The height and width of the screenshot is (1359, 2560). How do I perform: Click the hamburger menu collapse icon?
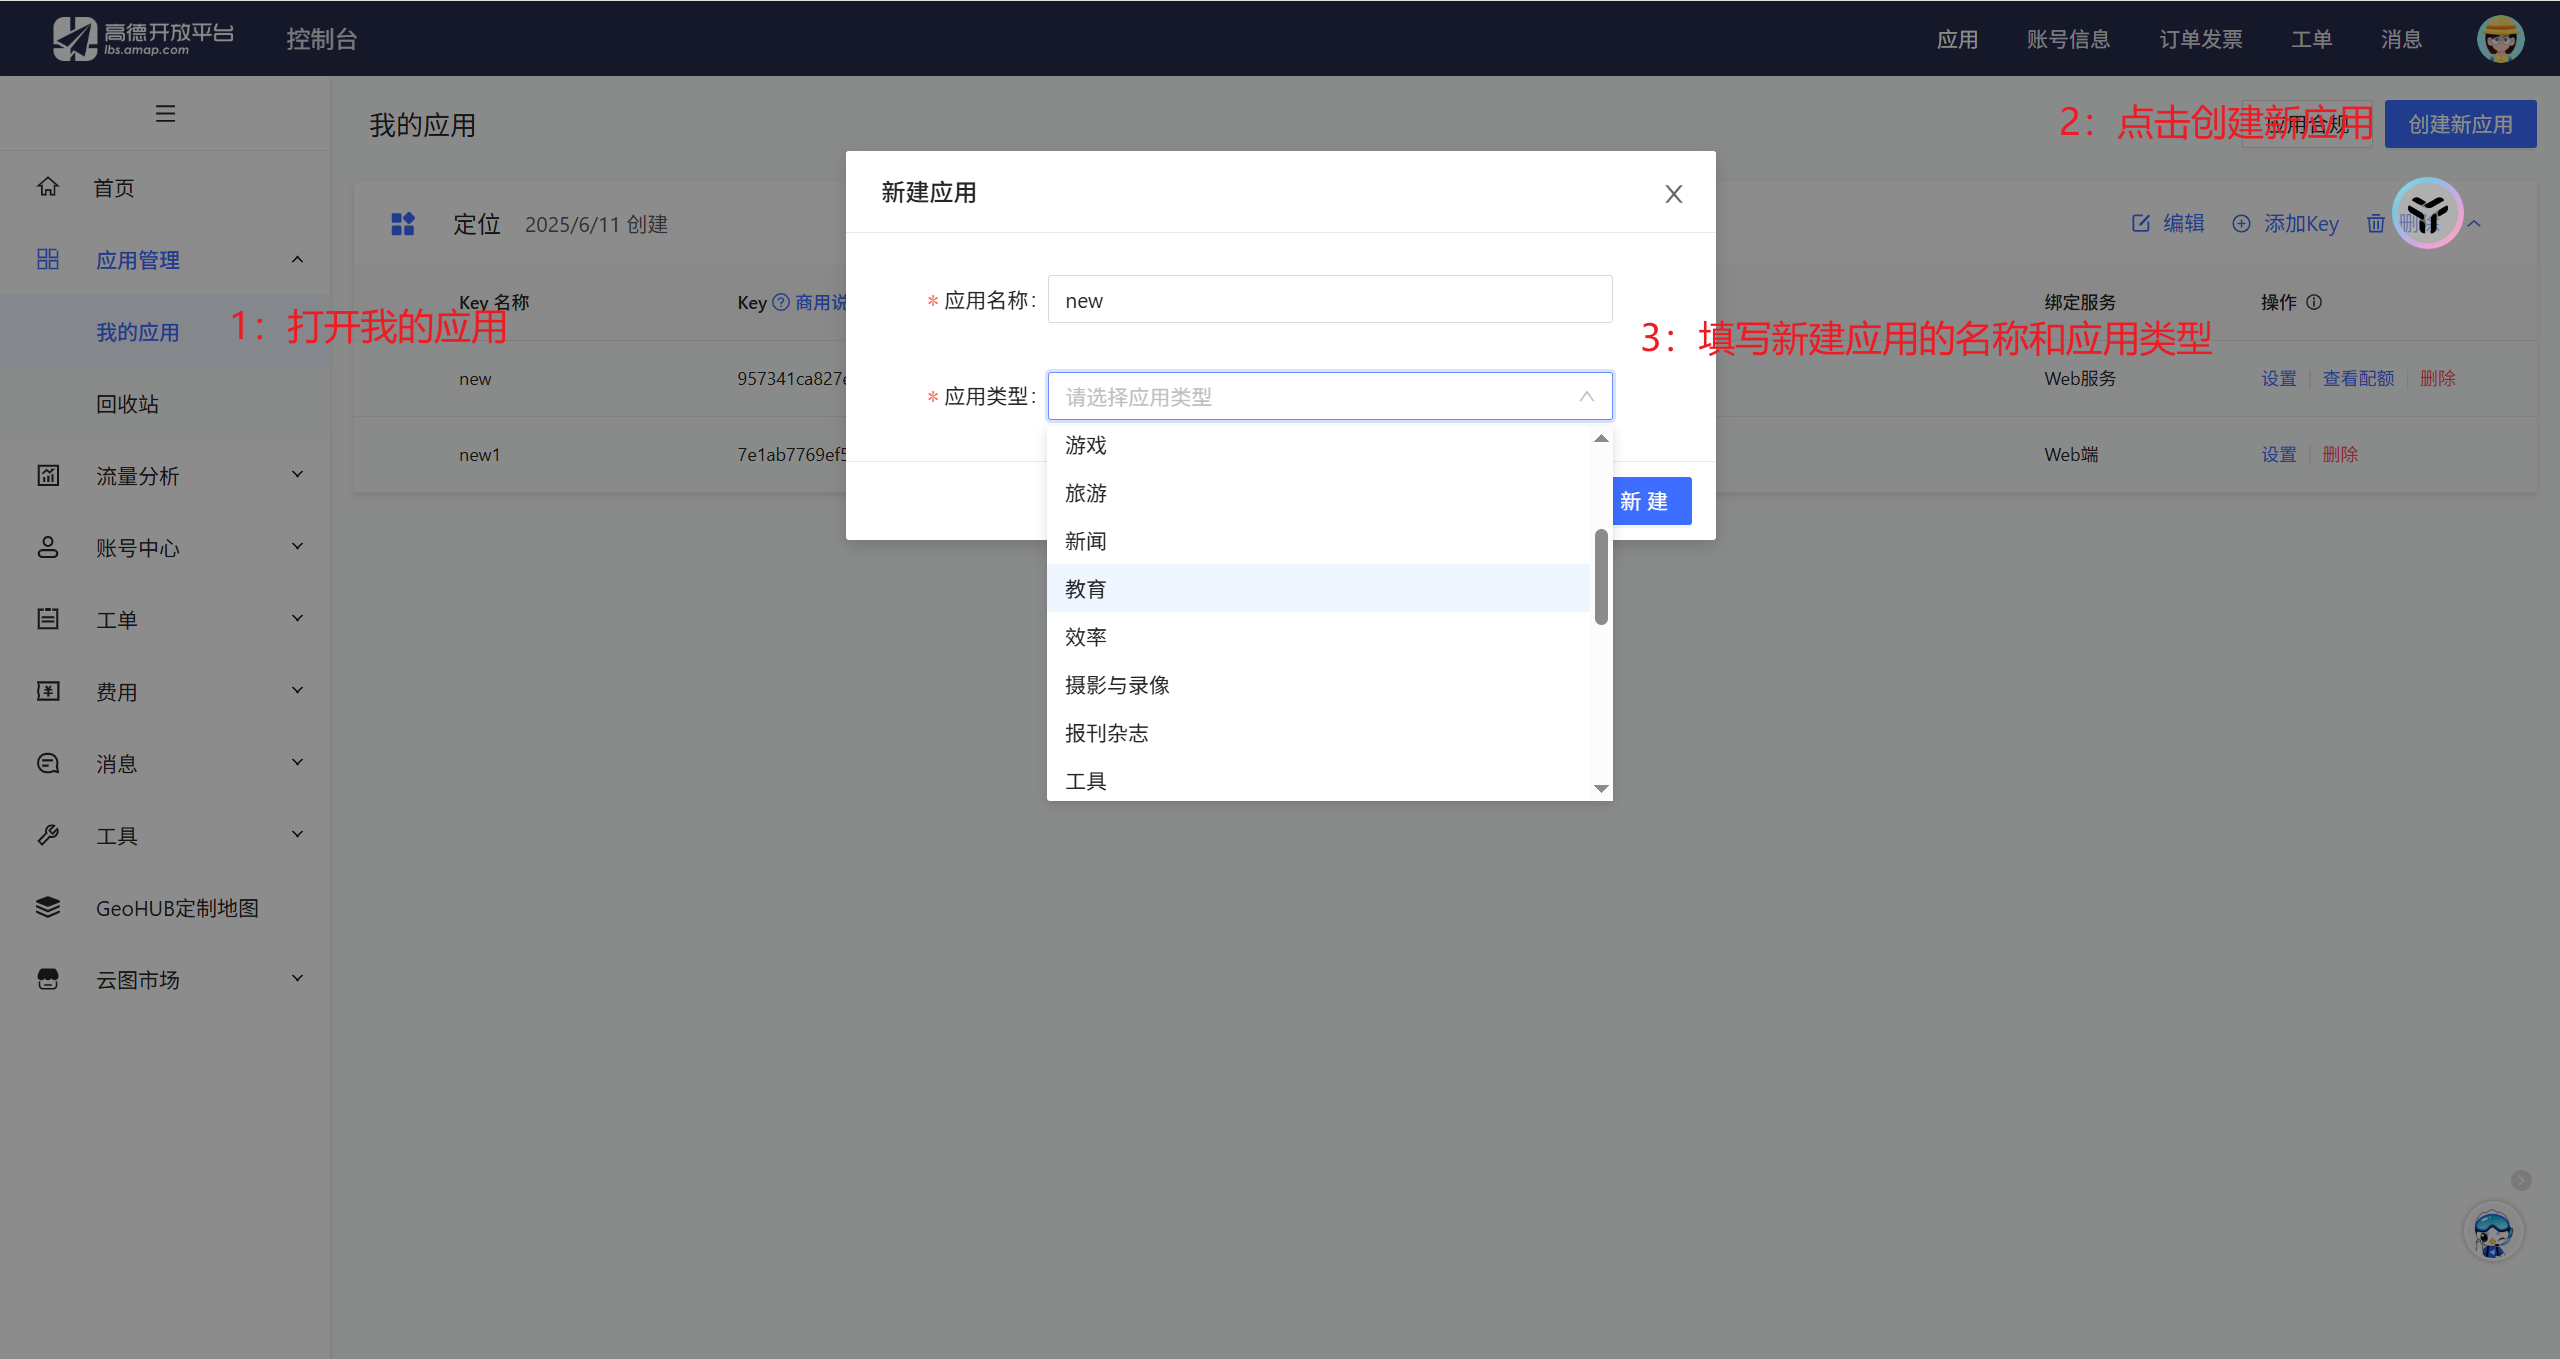pyautogui.click(x=165, y=114)
